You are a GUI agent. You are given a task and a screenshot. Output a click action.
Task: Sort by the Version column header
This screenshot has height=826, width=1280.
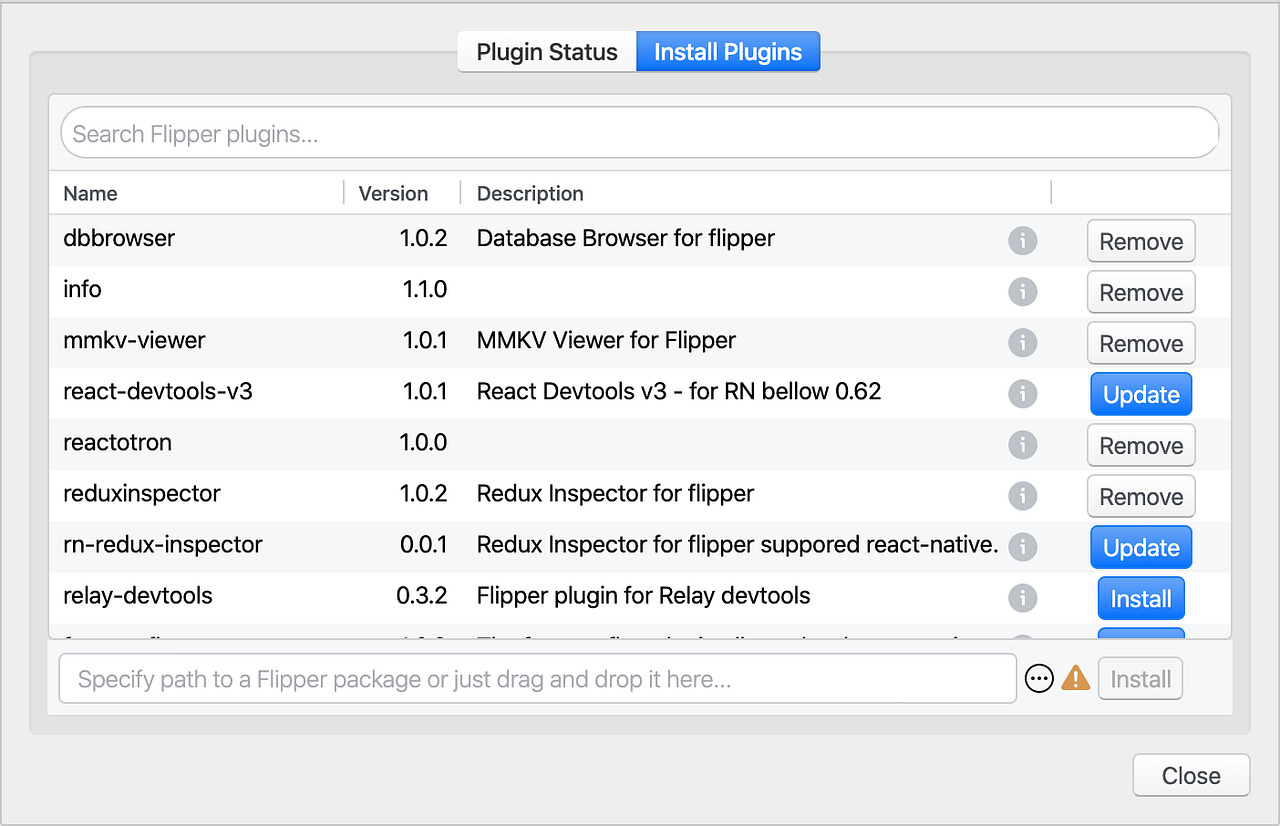(x=393, y=193)
